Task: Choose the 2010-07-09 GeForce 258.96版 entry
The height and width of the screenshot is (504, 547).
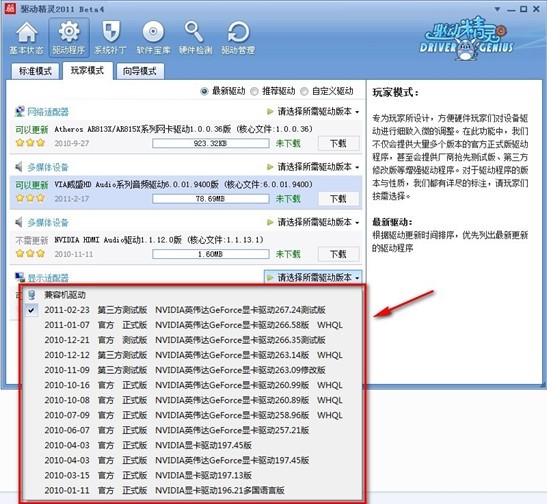Action: pos(192,415)
